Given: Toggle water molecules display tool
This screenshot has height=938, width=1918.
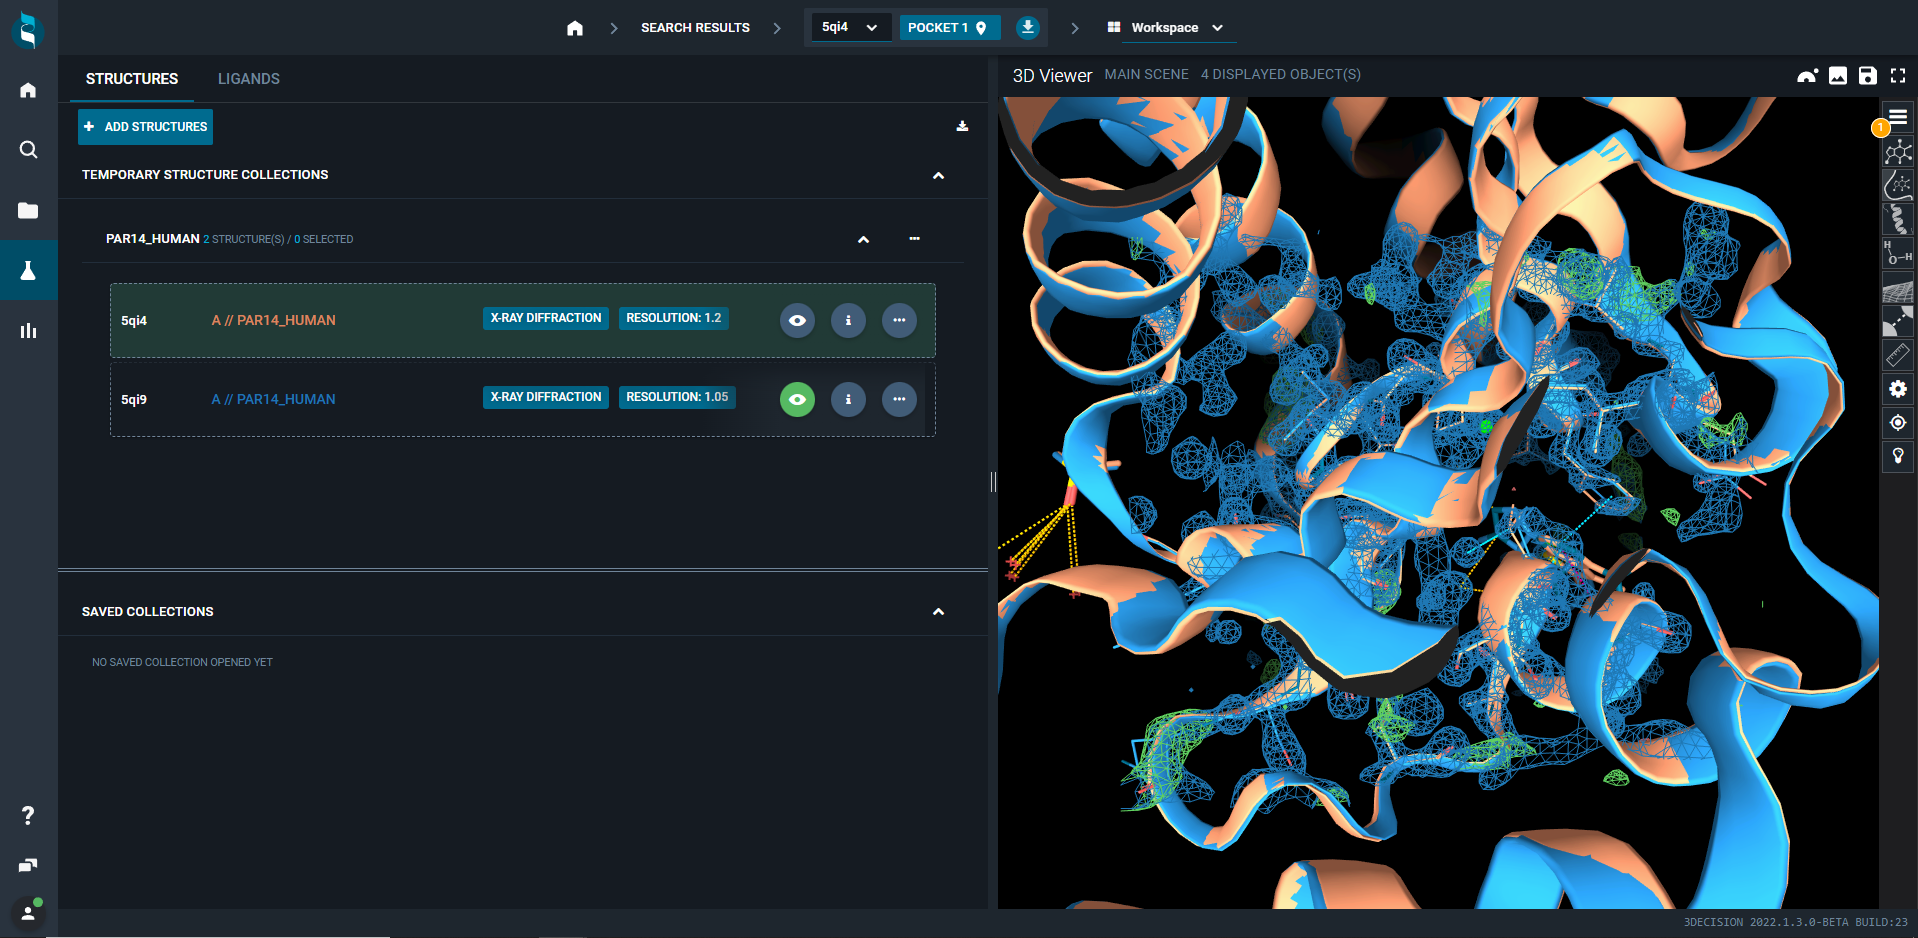Looking at the screenshot, I should click(x=1898, y=253).
